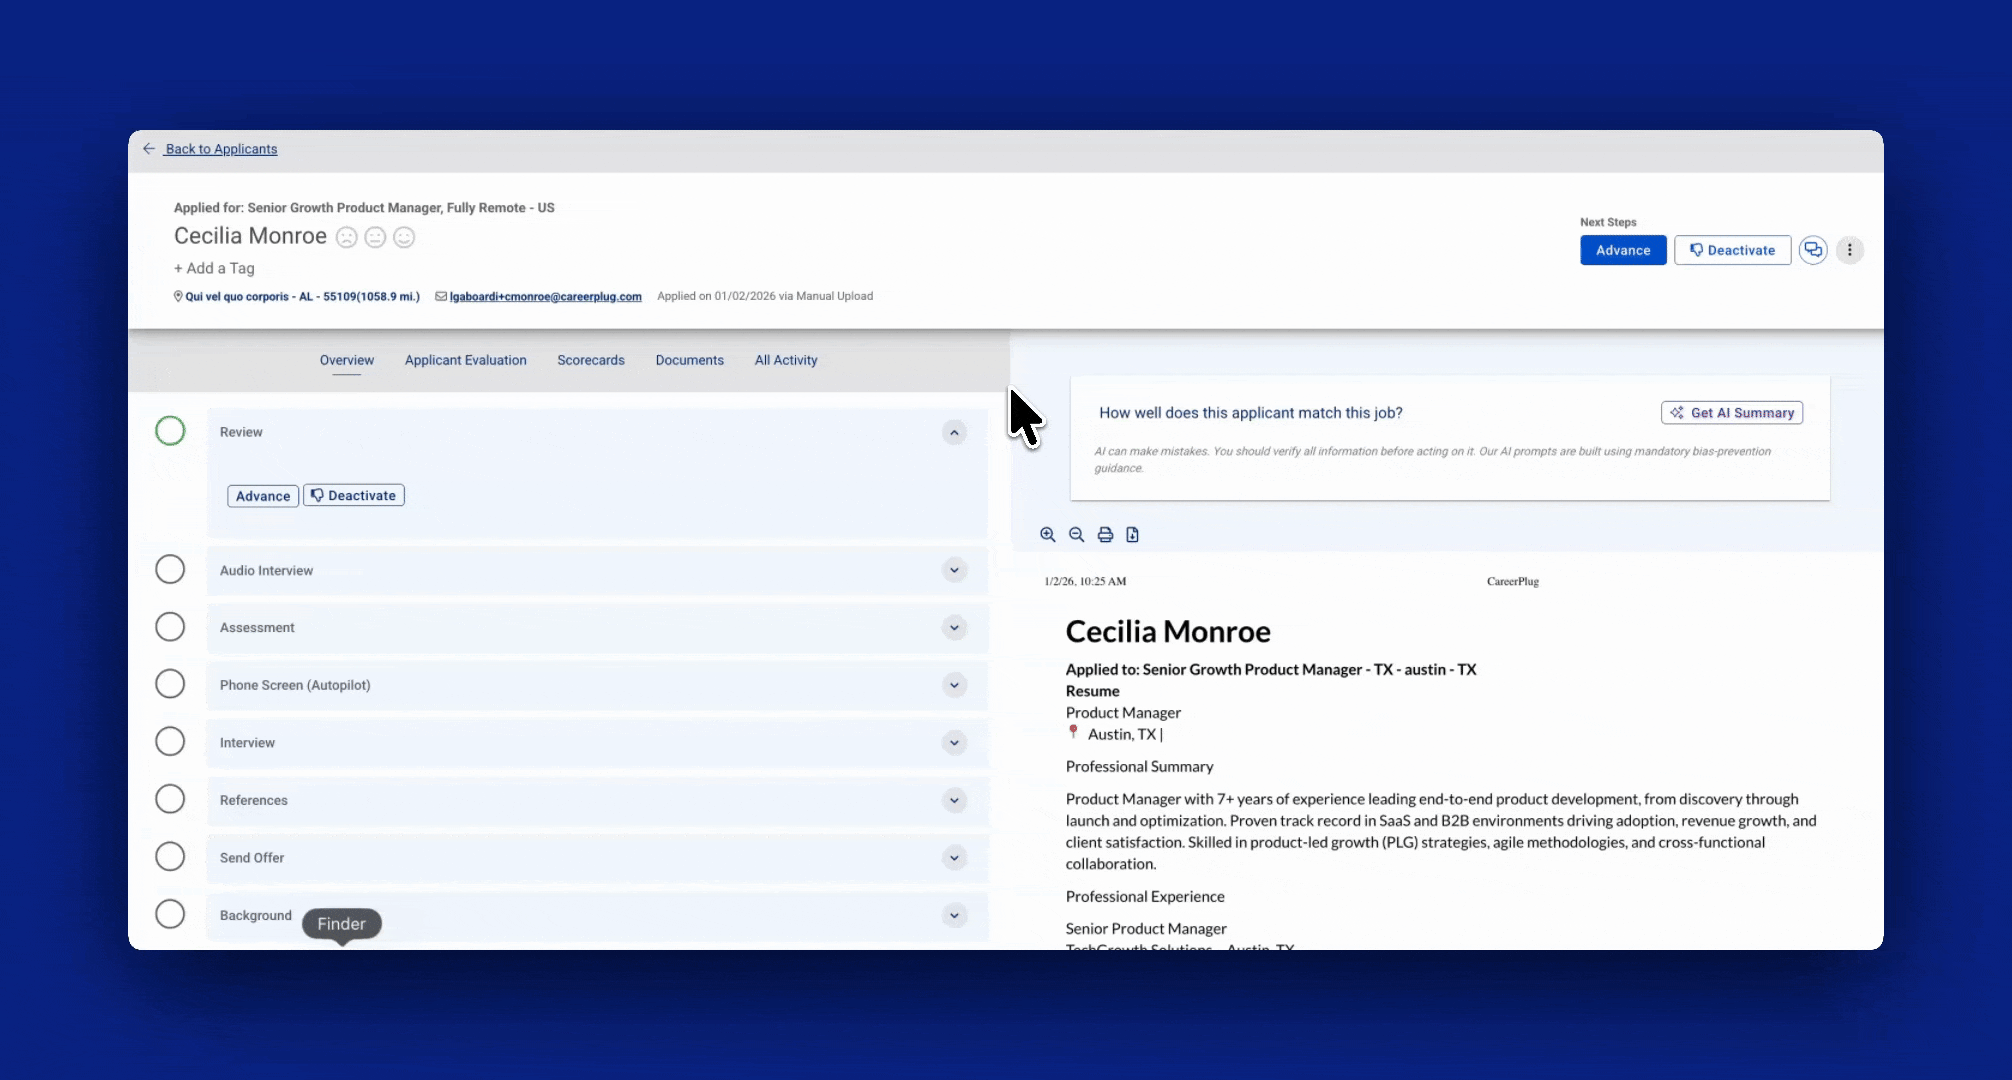Click Get AI Summary button

[1731, 413]
